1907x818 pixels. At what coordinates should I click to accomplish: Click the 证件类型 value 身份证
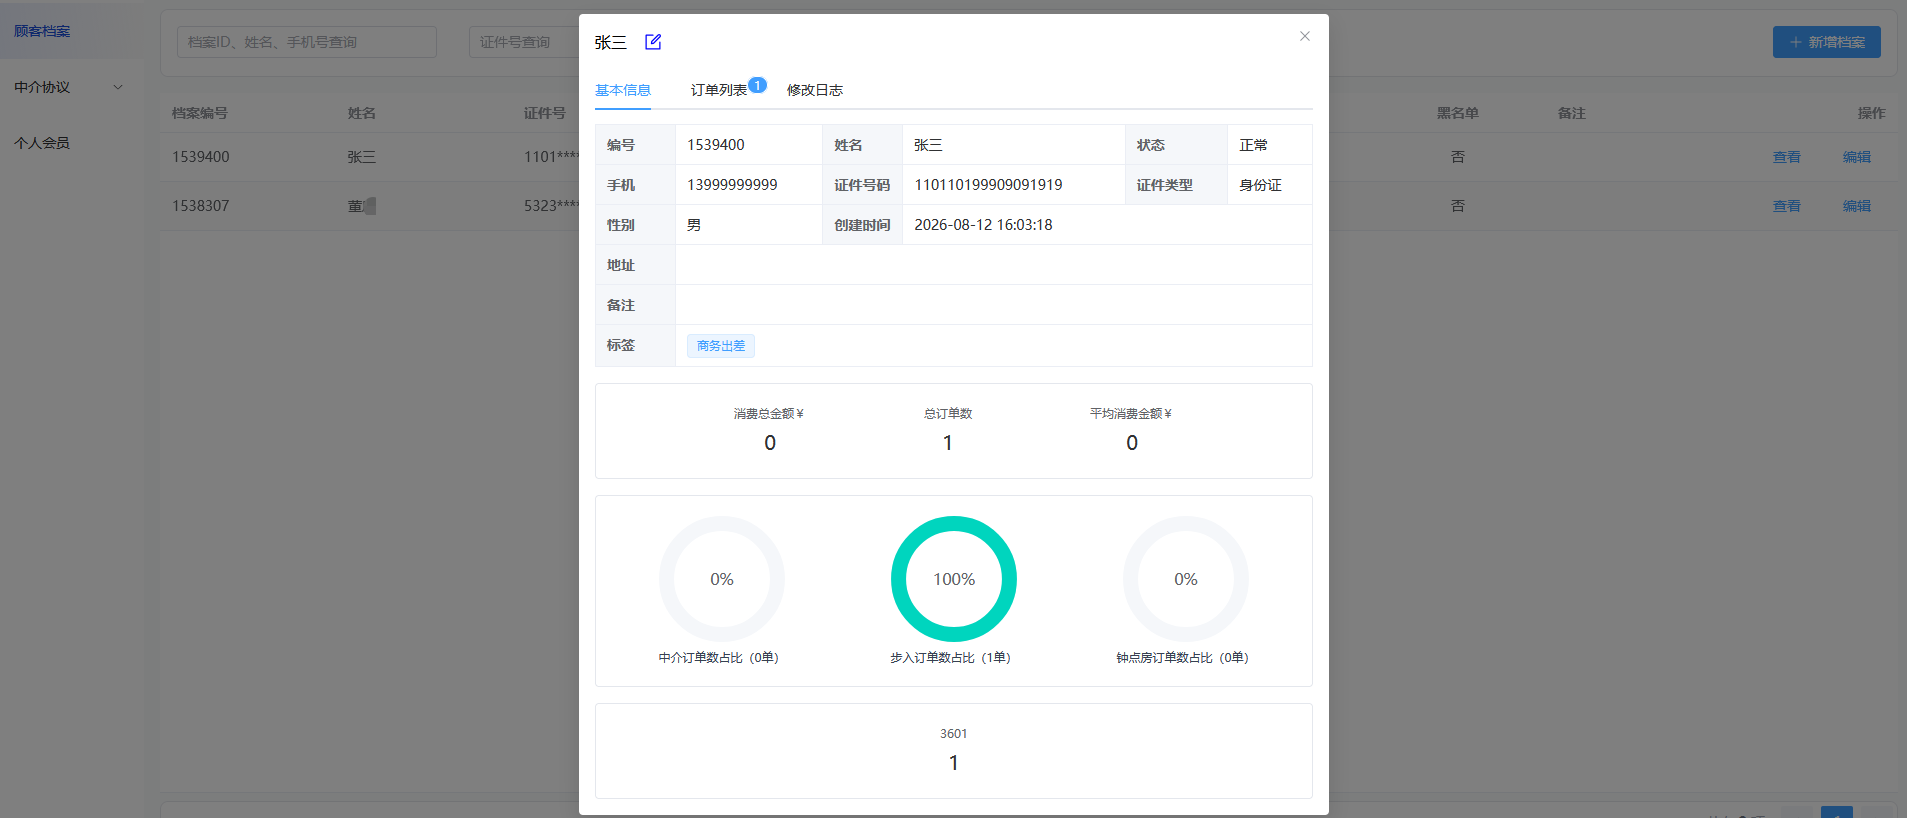1260,185
